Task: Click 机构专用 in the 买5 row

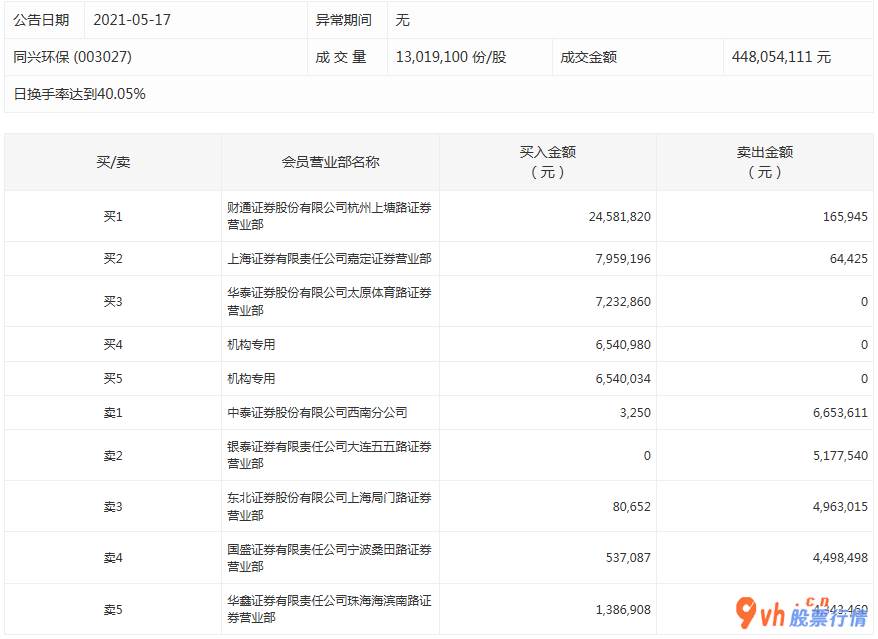Action: [251, 379]
